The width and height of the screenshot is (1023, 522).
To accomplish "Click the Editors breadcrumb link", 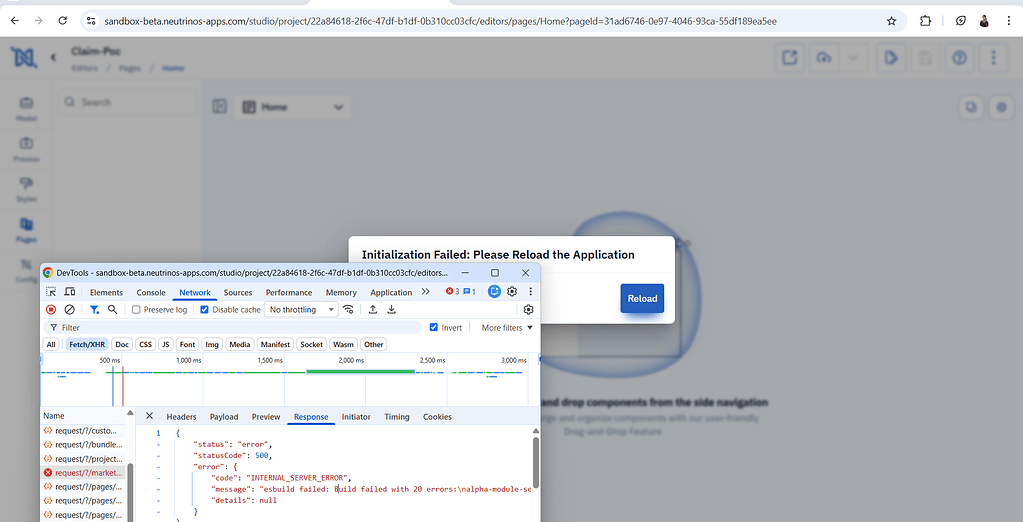I will (85, 68).
